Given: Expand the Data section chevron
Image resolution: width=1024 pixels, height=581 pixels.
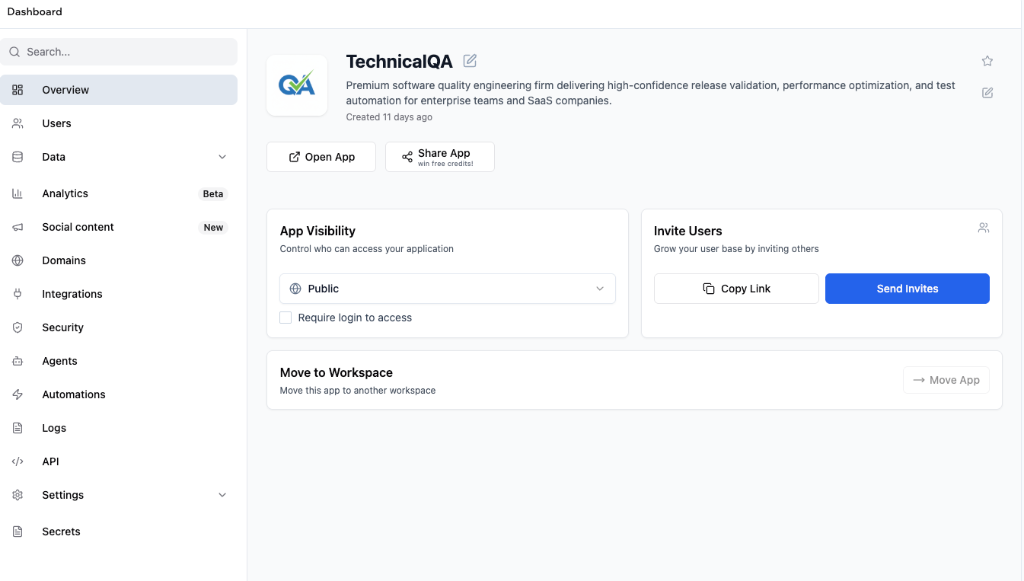Looking at the screenshot, I should pyautogui.click(x=222, y=157).
